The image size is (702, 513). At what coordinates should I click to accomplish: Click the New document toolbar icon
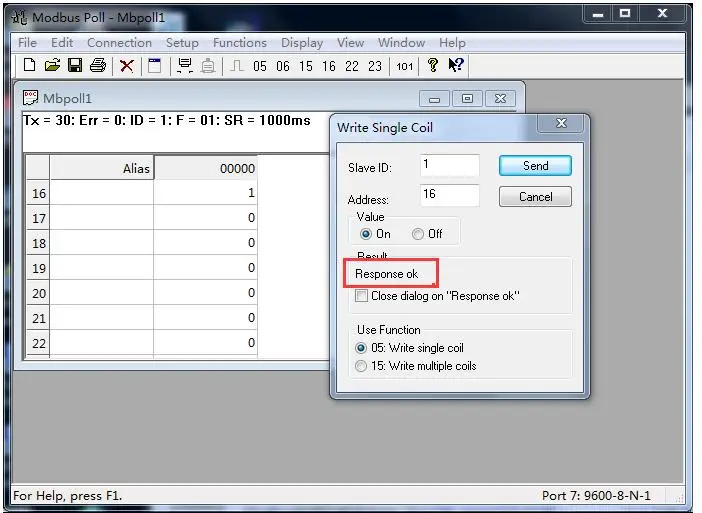pos(30,65)
